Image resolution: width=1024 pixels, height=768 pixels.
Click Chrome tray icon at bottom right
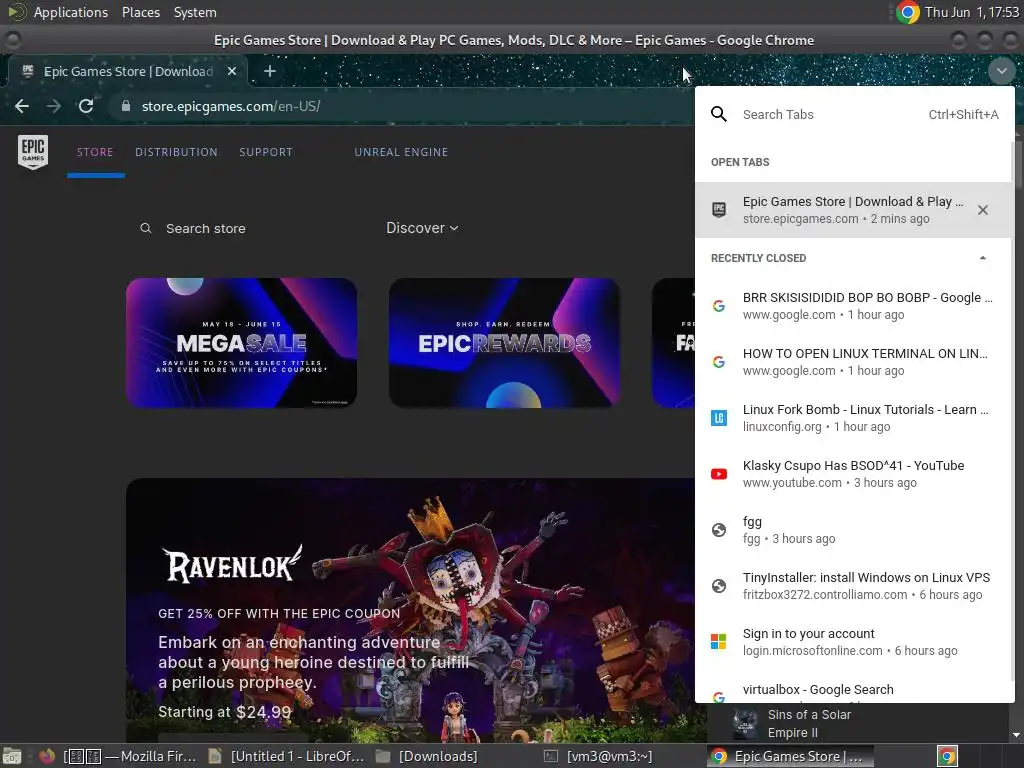point(947,756)
